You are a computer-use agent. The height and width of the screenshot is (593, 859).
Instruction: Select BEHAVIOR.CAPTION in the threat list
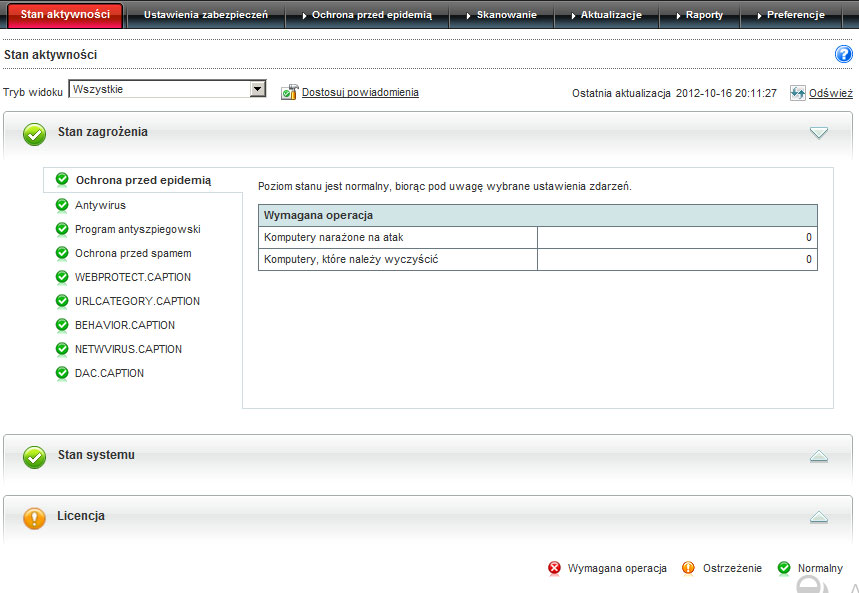[x=125, y=325]
